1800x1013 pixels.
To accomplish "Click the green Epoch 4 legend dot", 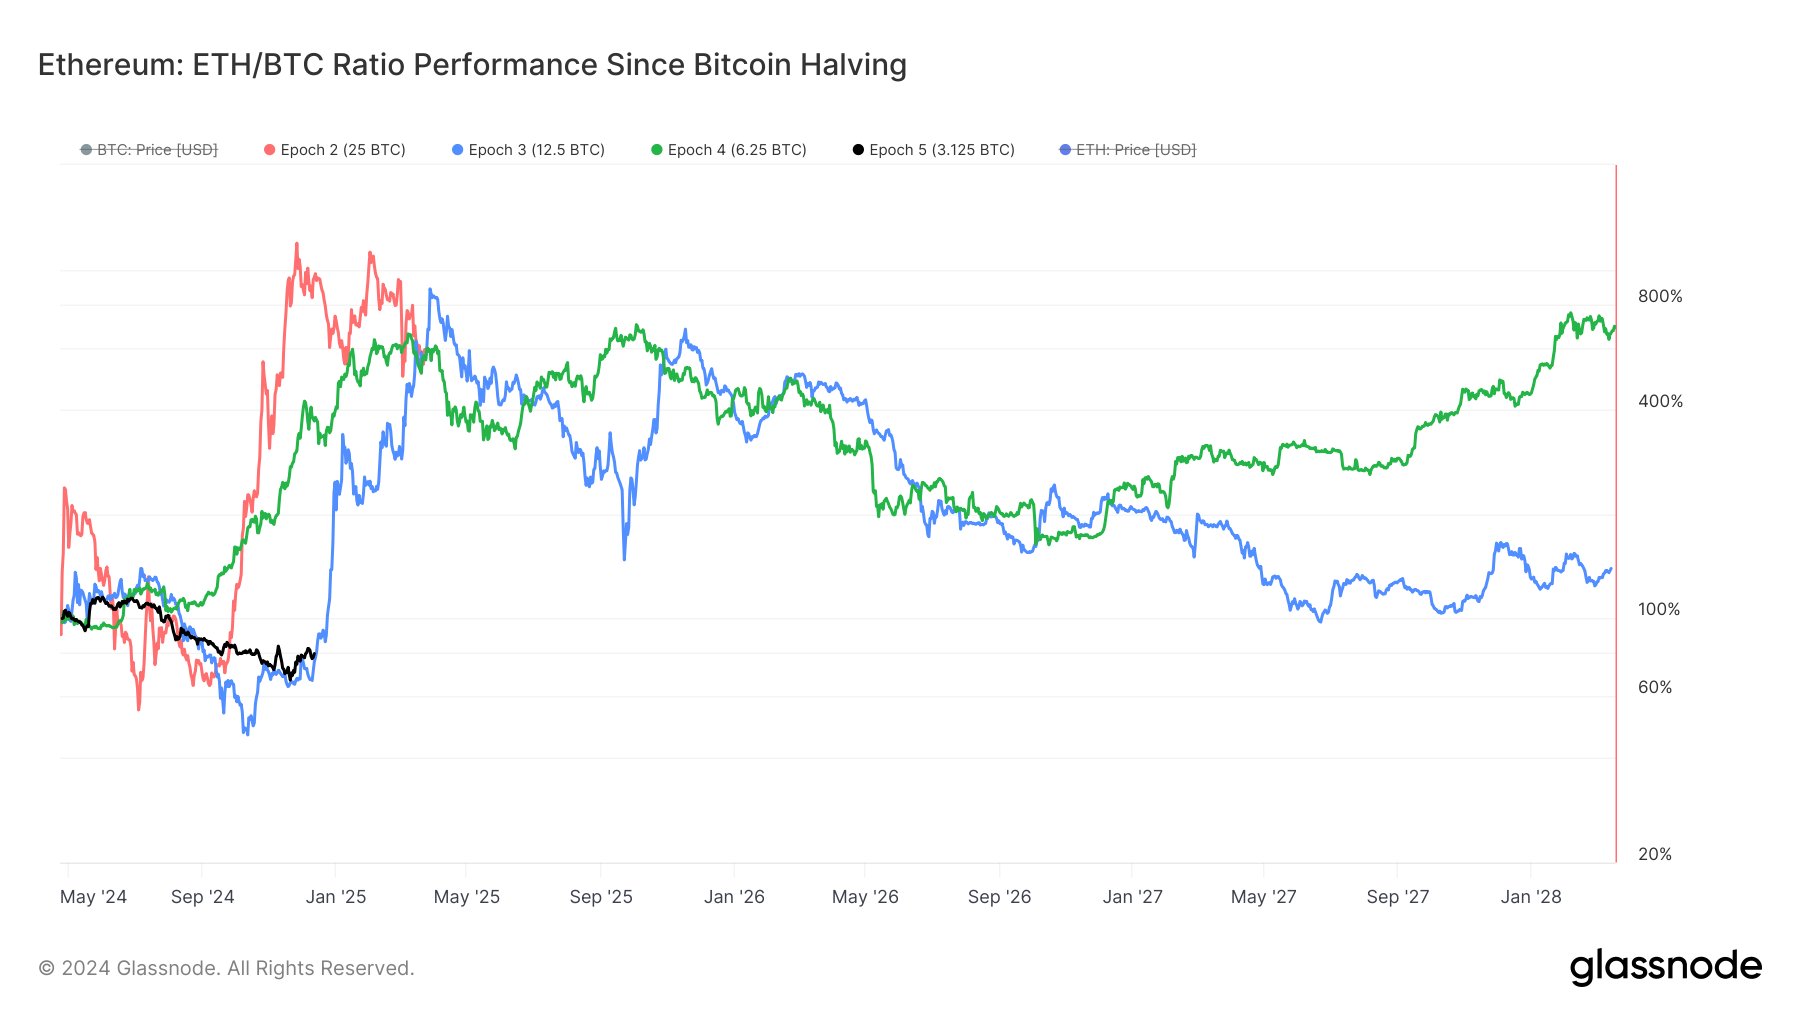I will click(x=657, y=150).
